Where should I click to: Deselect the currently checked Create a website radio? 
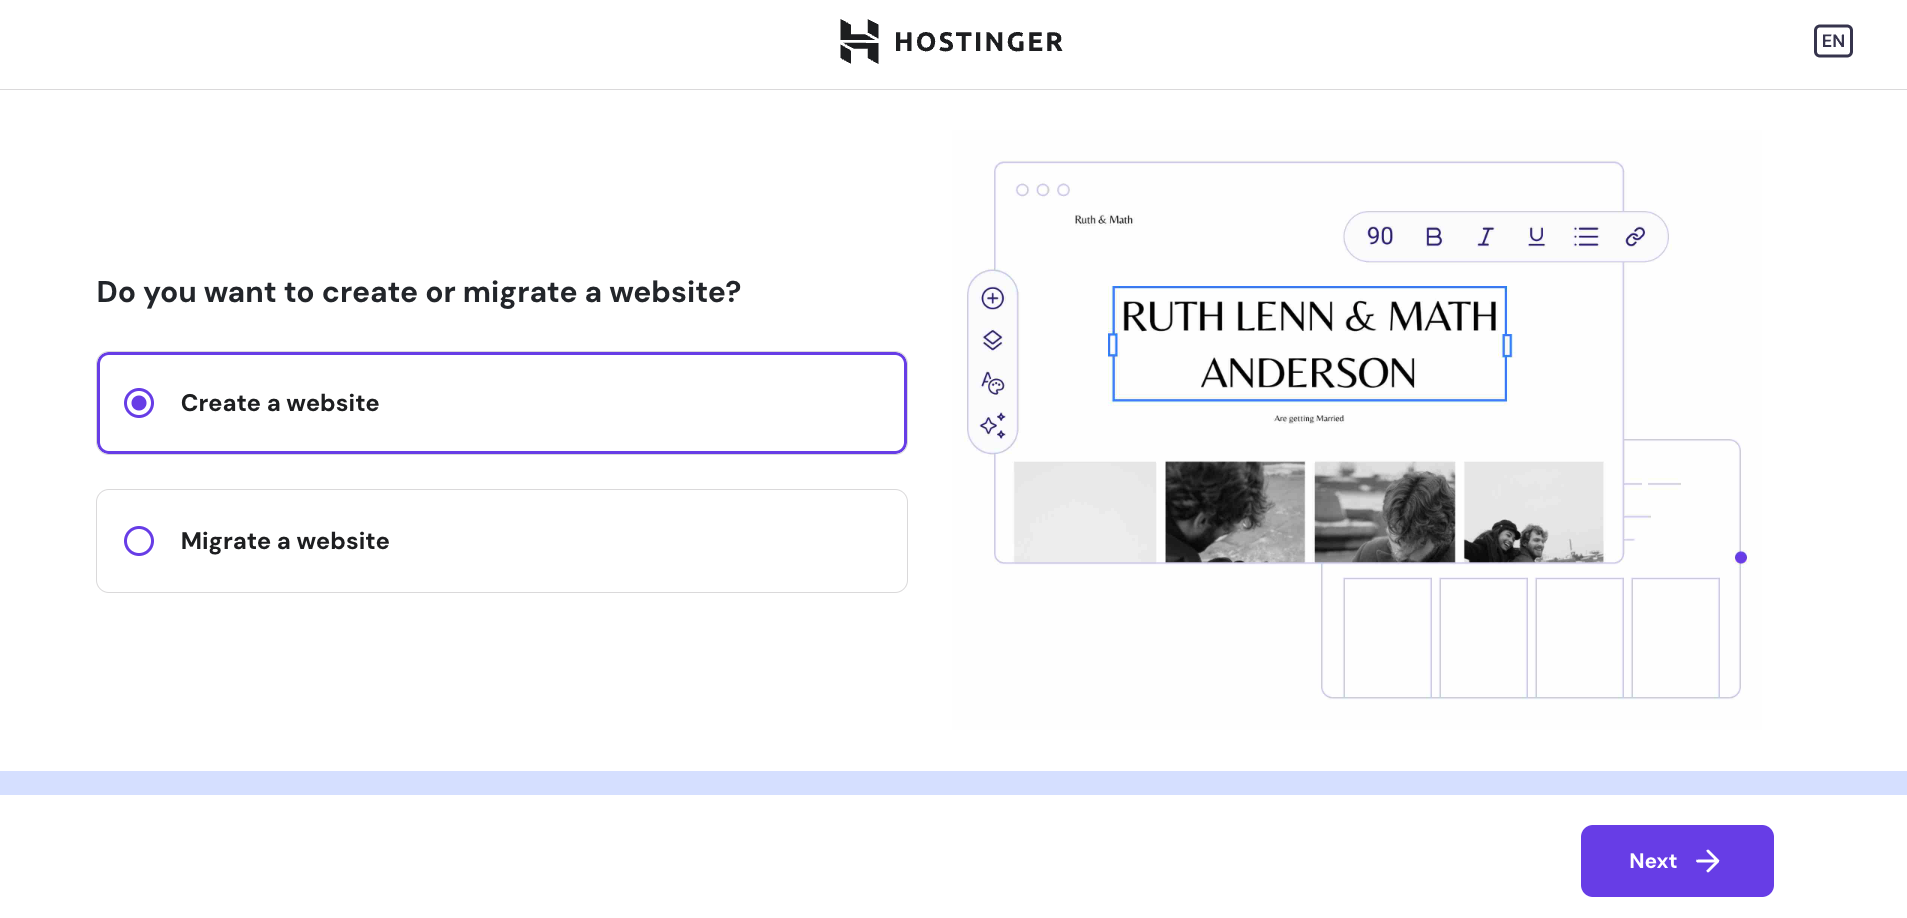(139, 403)
